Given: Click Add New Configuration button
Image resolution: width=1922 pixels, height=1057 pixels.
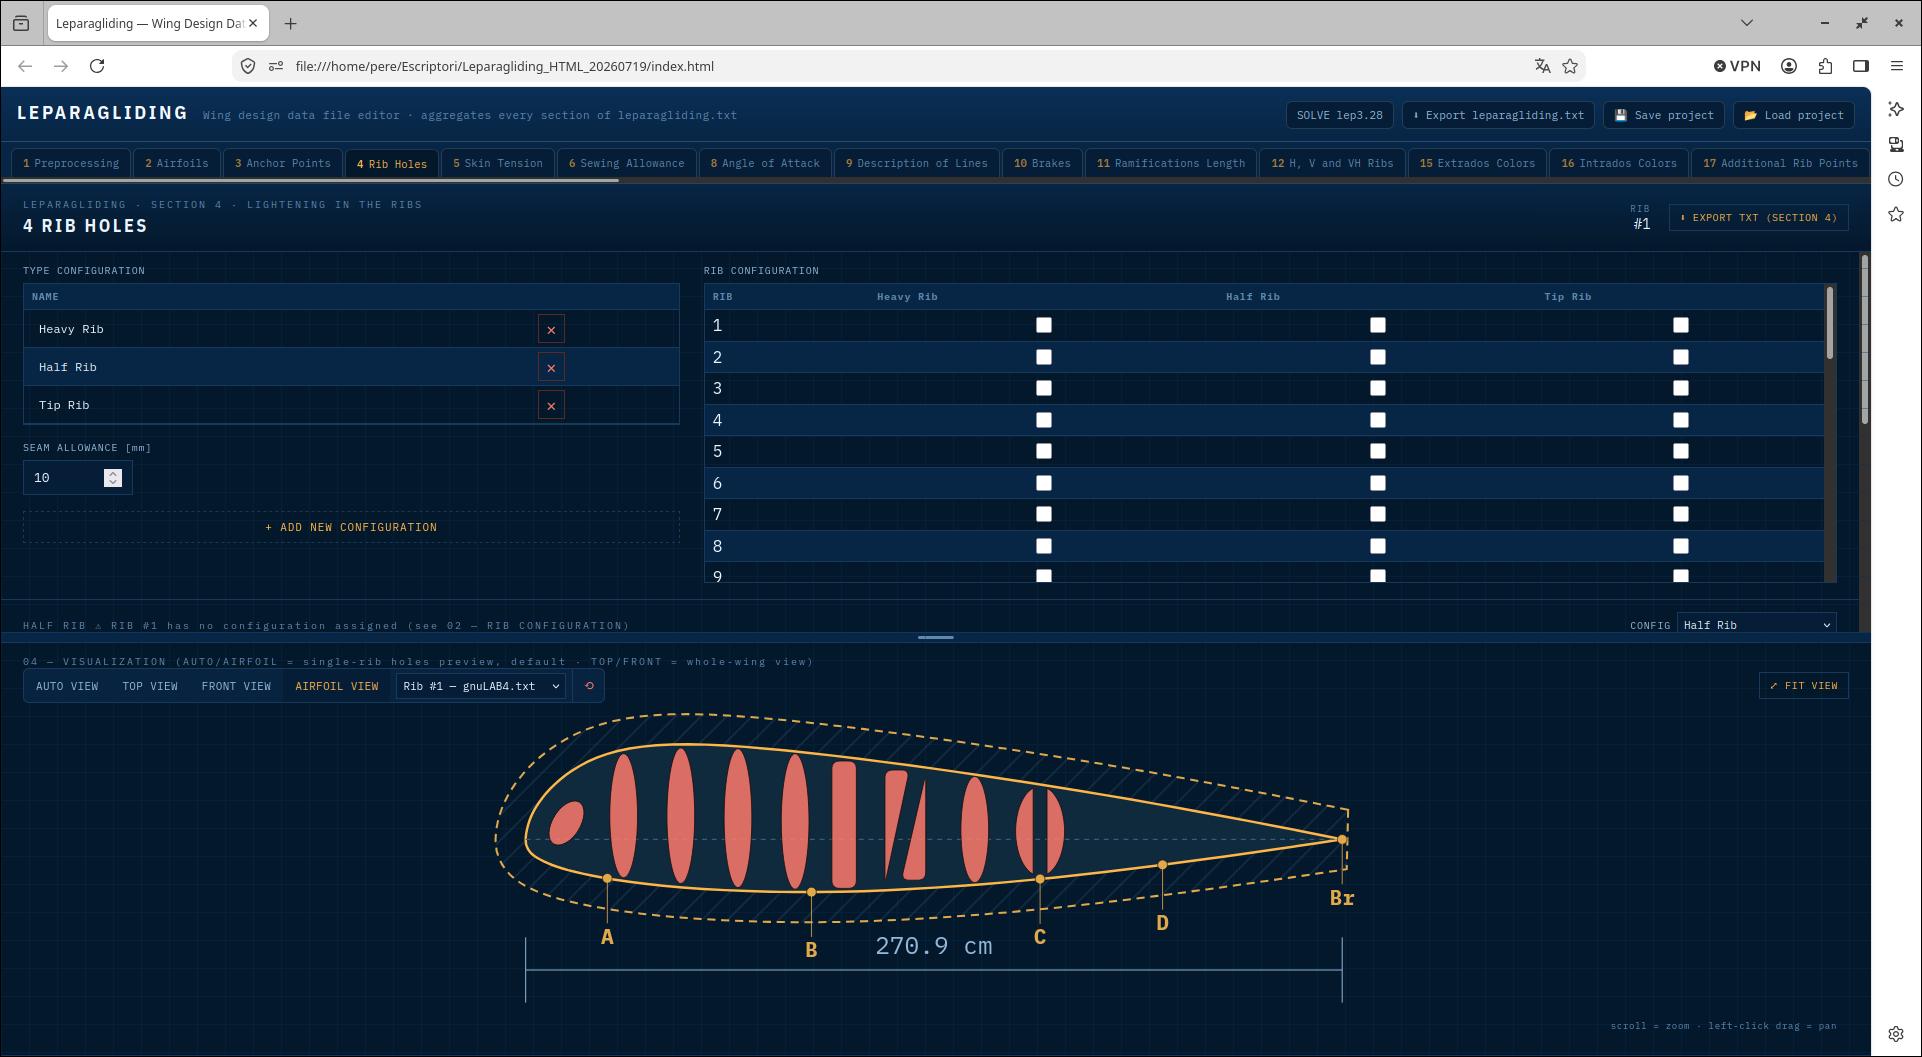Looking at the screenshot, I should [x=351, y=527].
